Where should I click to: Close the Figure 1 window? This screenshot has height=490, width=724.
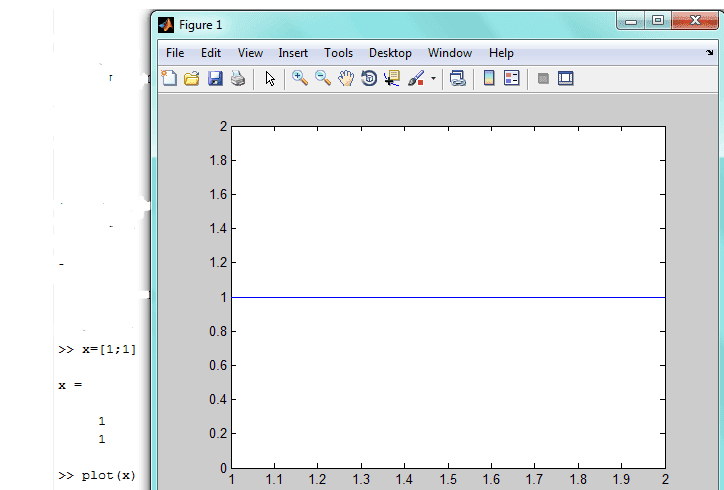point(695,20)
